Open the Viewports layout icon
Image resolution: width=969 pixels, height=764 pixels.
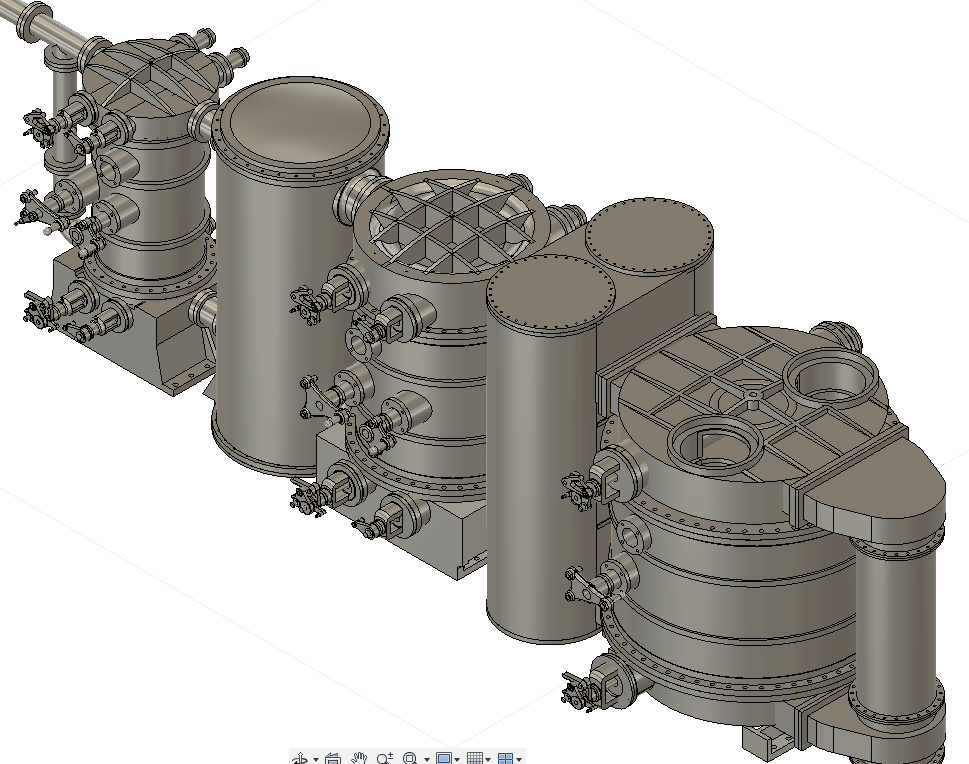coord(506,758)
